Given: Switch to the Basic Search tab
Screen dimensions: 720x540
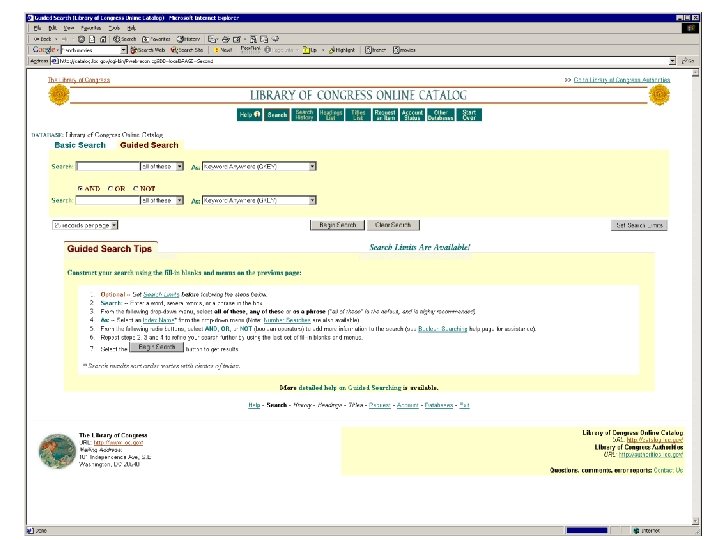Looking at the screenshot, I should coord(80,145).
